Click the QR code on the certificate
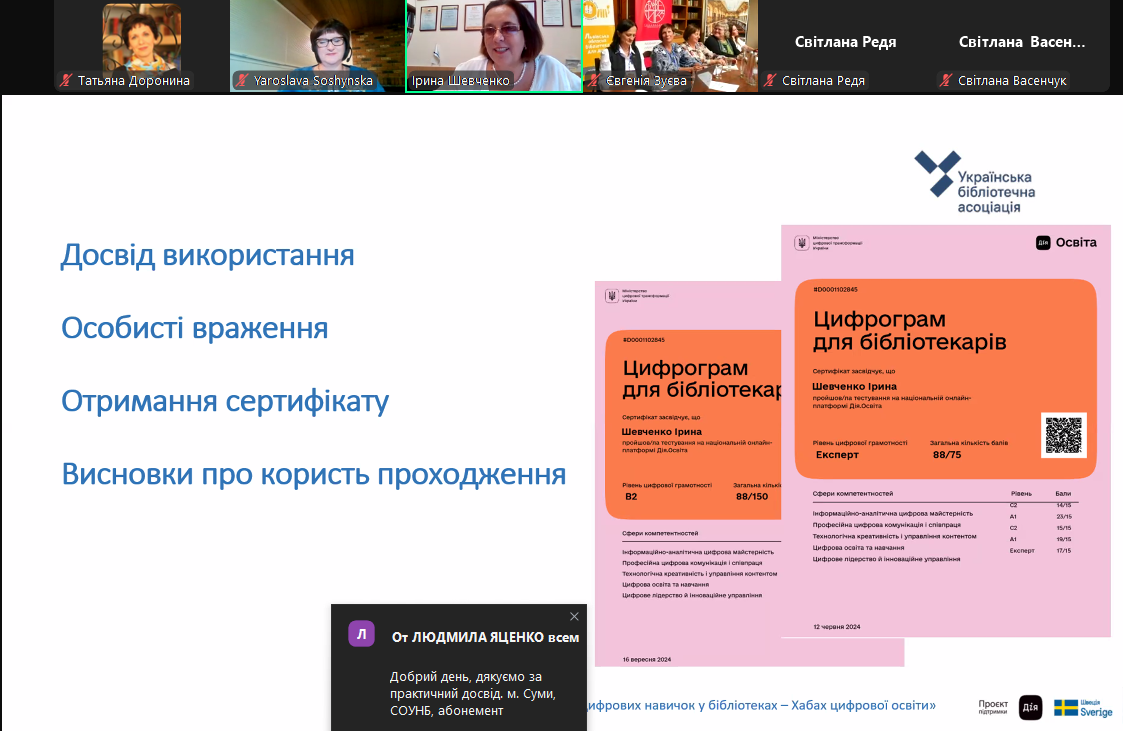This screenshot has height=731, width=1123. pos(1064,434)
